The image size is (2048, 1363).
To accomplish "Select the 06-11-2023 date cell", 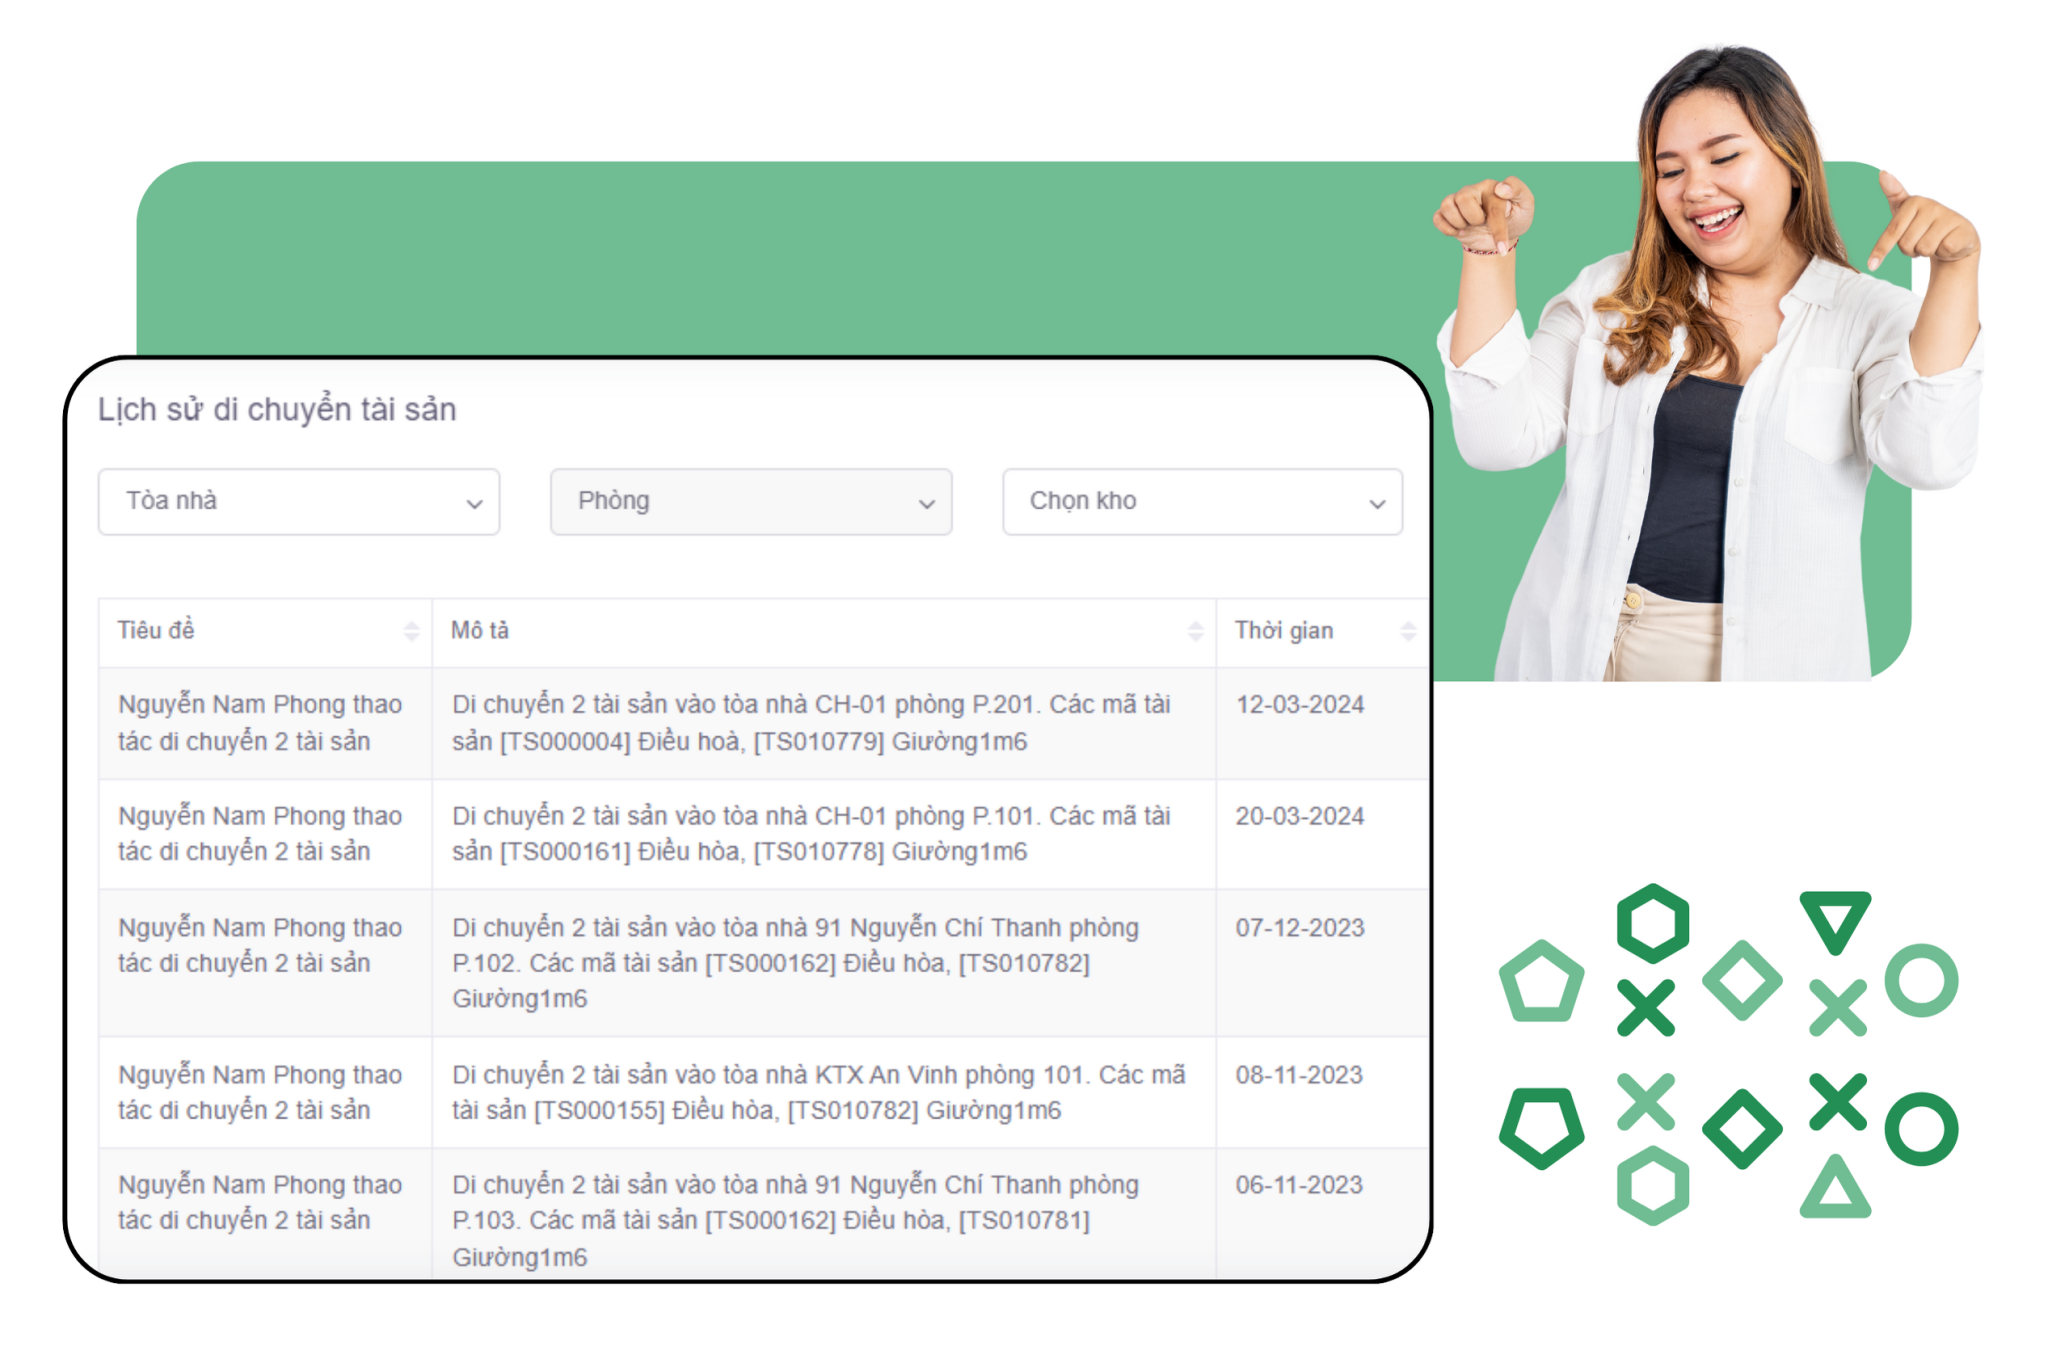I will click(x=1299, y=1185).
